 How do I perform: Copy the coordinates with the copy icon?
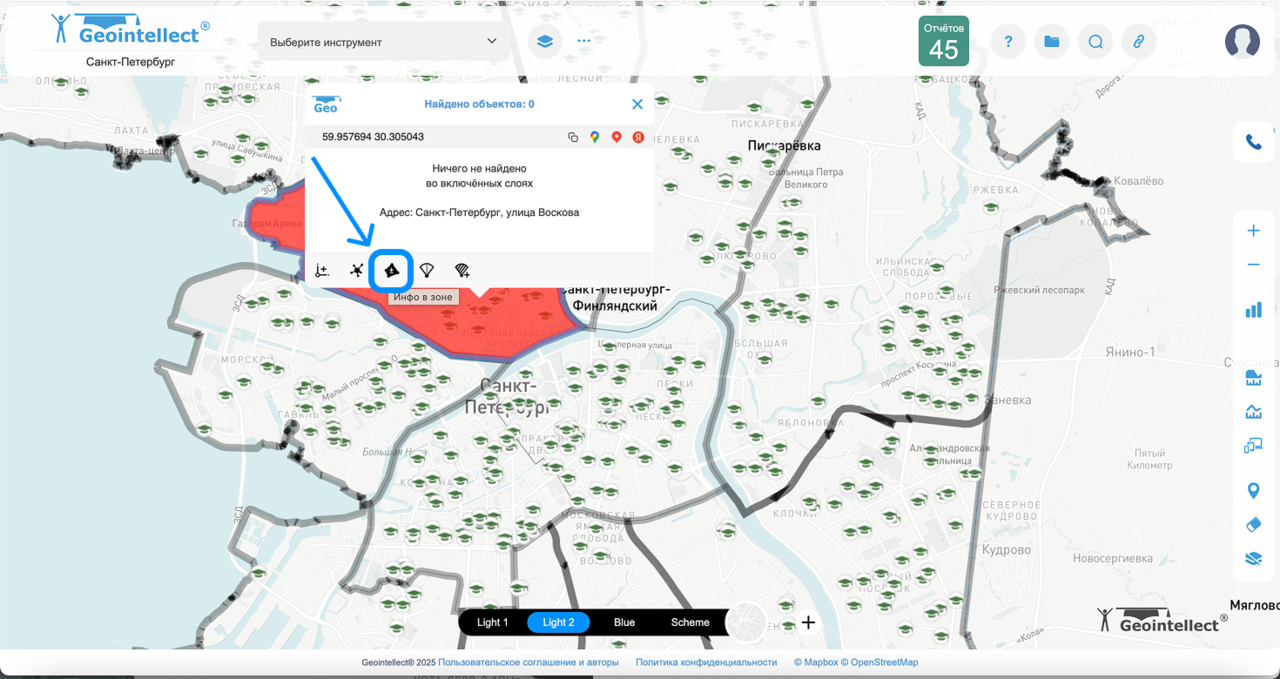click(573, 137)
